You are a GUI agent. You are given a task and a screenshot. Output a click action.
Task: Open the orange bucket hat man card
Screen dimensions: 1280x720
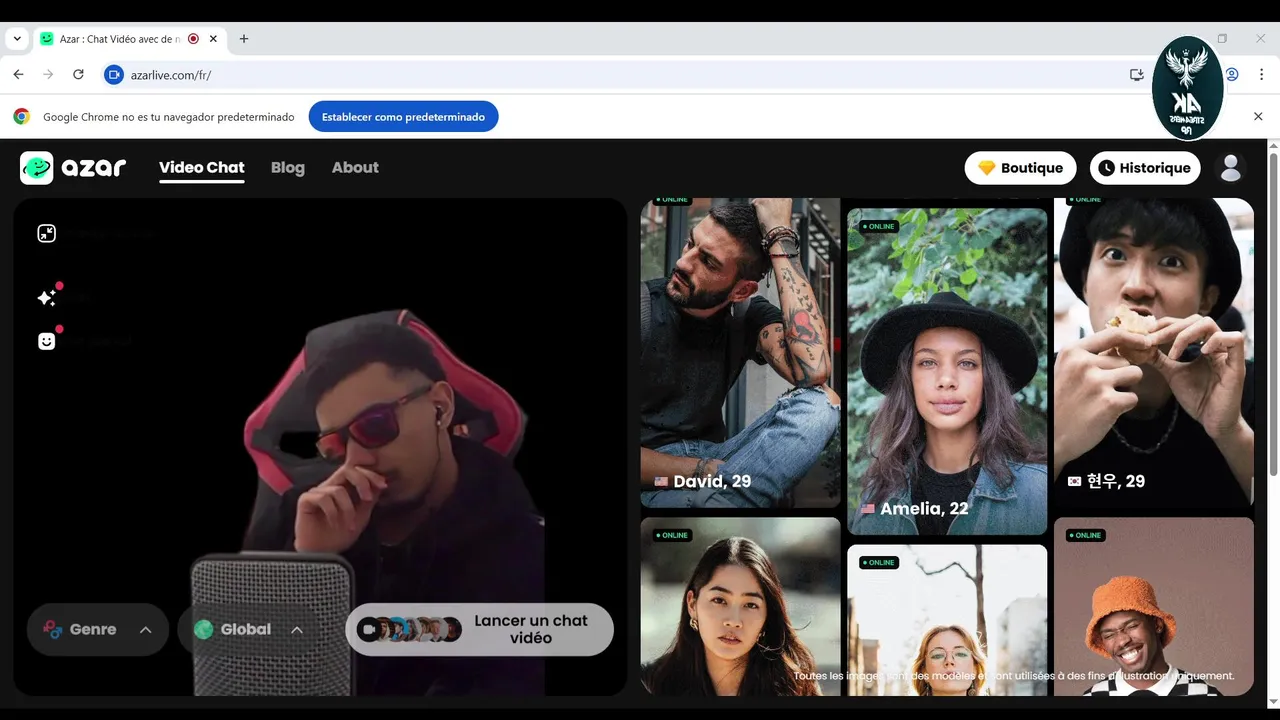point(1154,606)
